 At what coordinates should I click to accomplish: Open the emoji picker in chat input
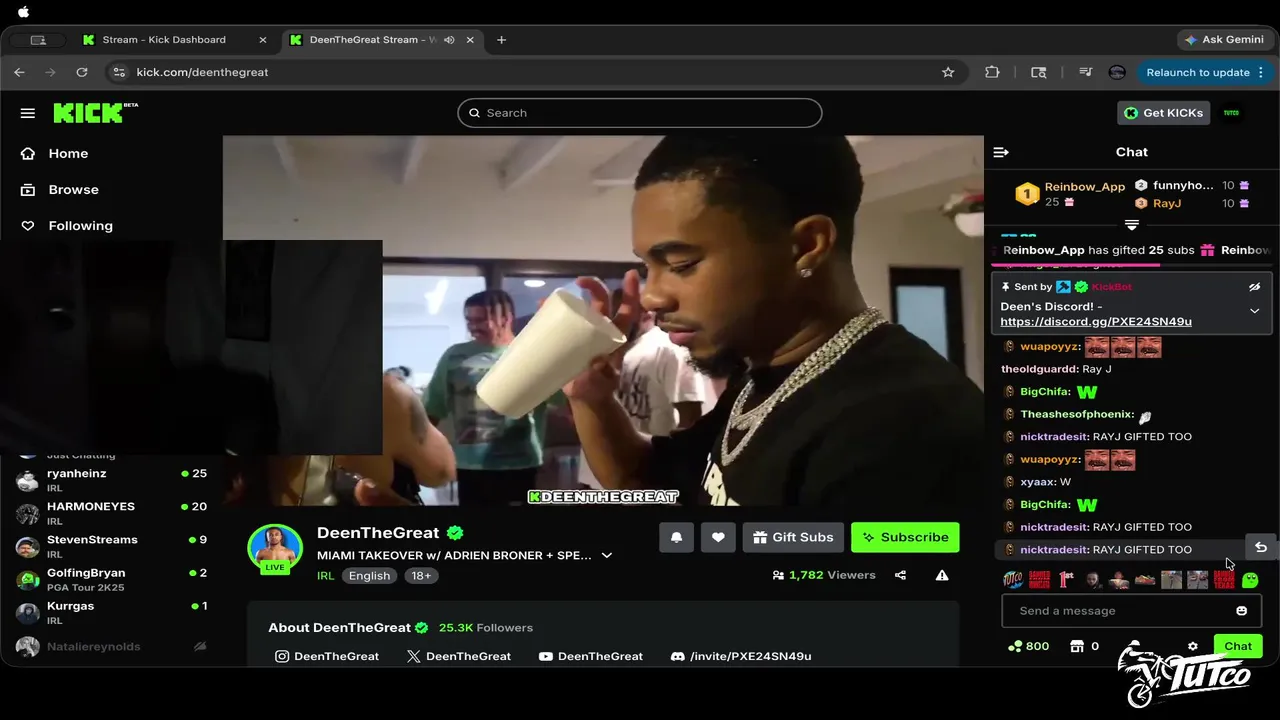tap(1242, 611)
